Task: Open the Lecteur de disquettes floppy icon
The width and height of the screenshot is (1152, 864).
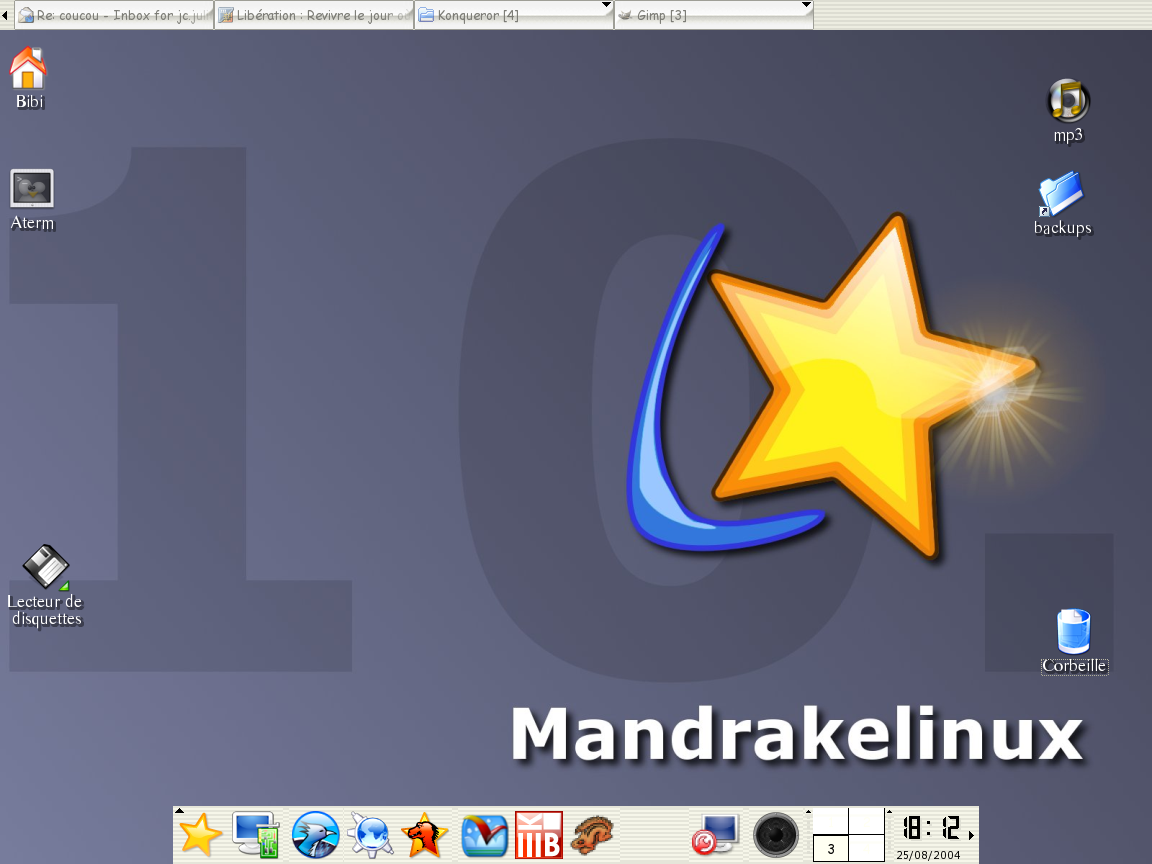Action: [x=46, y=566]
